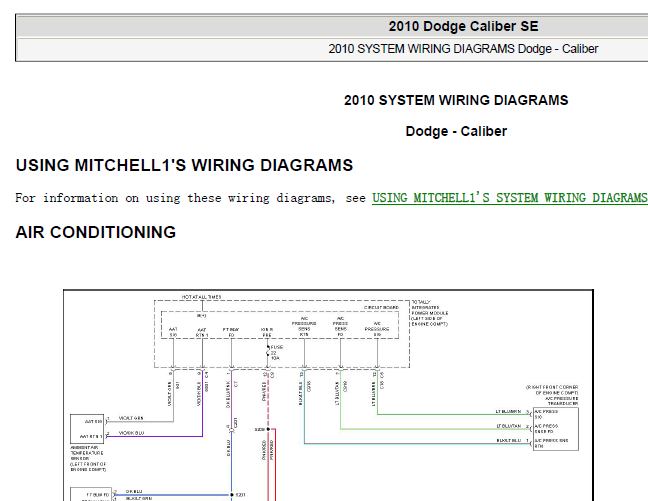This screenshot has height=501, width=648.
Task: Click the centered 'Dodge - Caliber' subtitle
Action: click(456, 131)
